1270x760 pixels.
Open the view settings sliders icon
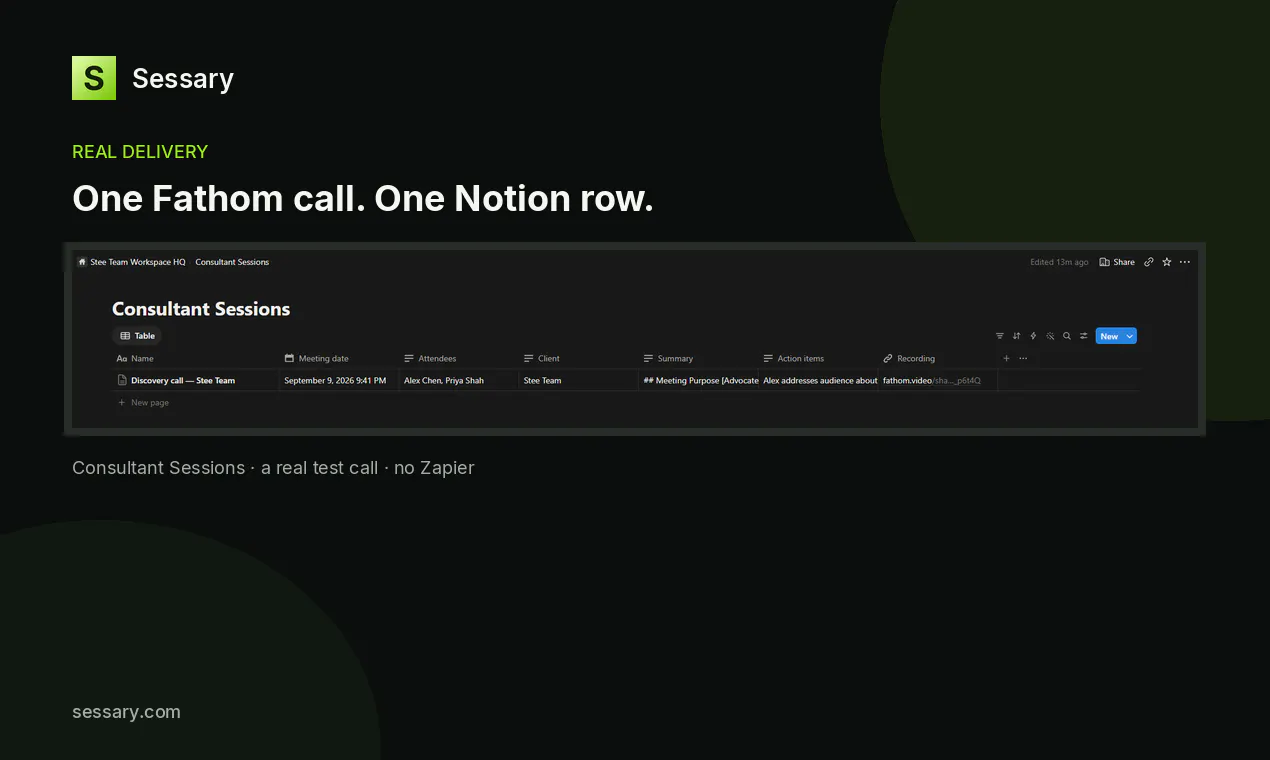[x=1083, y=336]
